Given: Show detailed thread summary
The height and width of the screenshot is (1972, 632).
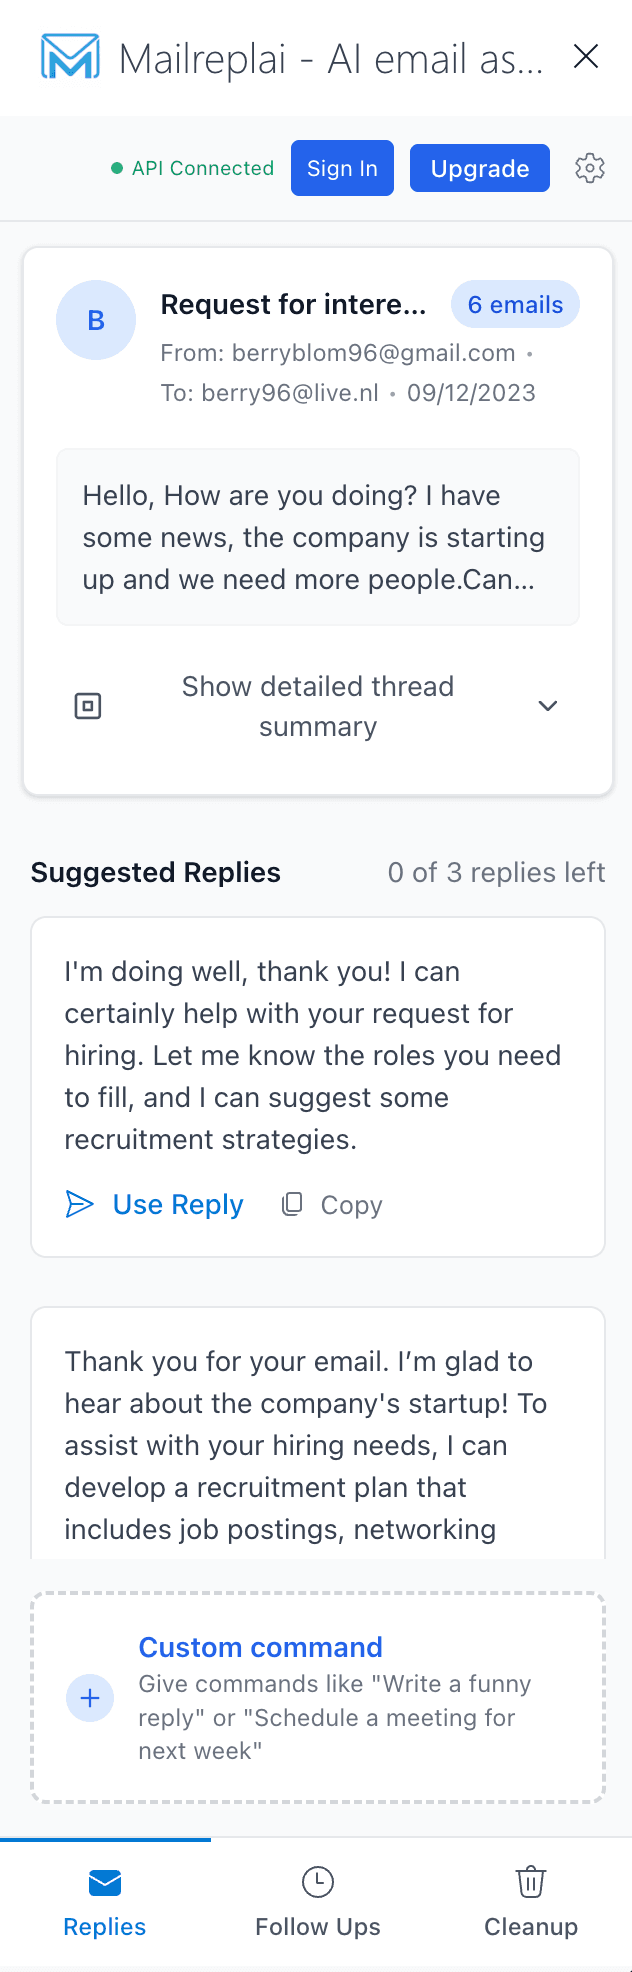Looking at the screenshot, I should point(318,706).
